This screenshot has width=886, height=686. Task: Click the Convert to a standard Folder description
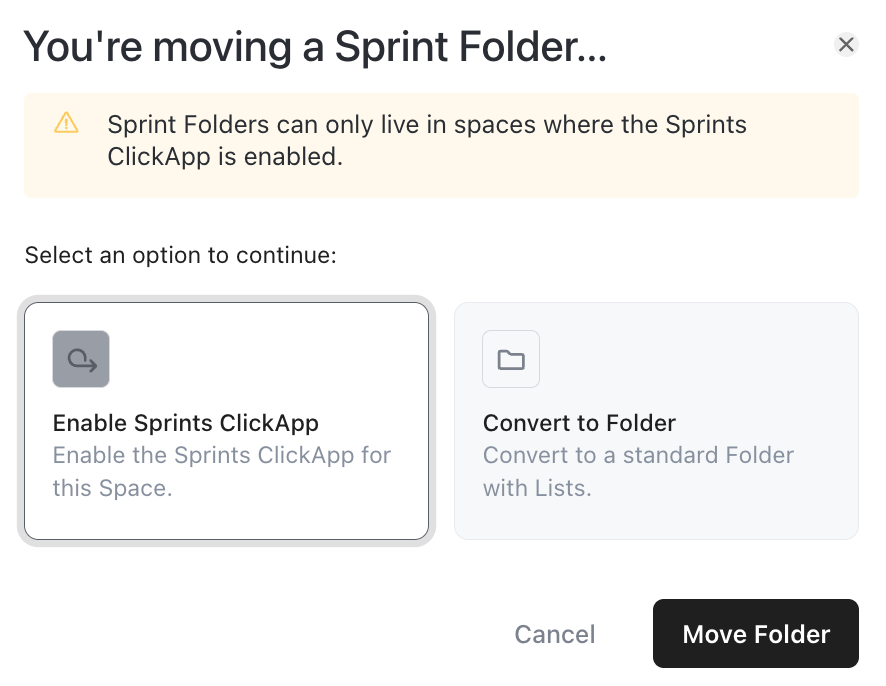click(638, 471)
